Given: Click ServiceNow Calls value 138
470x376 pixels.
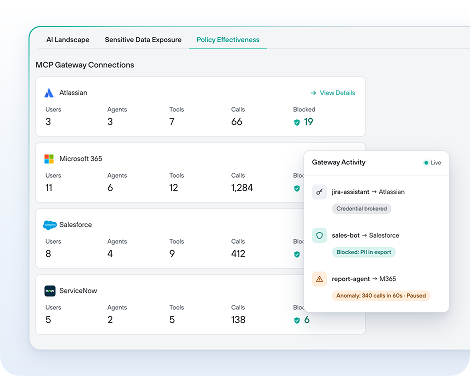Looking at the screenshot, I should point(238,320).
